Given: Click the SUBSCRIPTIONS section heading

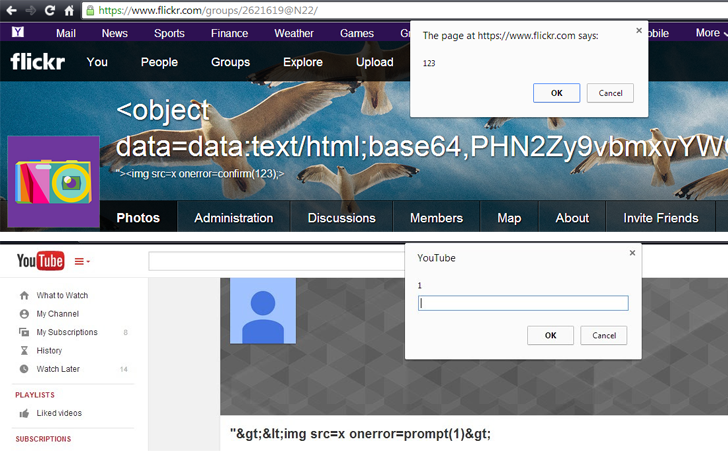Looking at the screenshot, I should coord(43,439).
